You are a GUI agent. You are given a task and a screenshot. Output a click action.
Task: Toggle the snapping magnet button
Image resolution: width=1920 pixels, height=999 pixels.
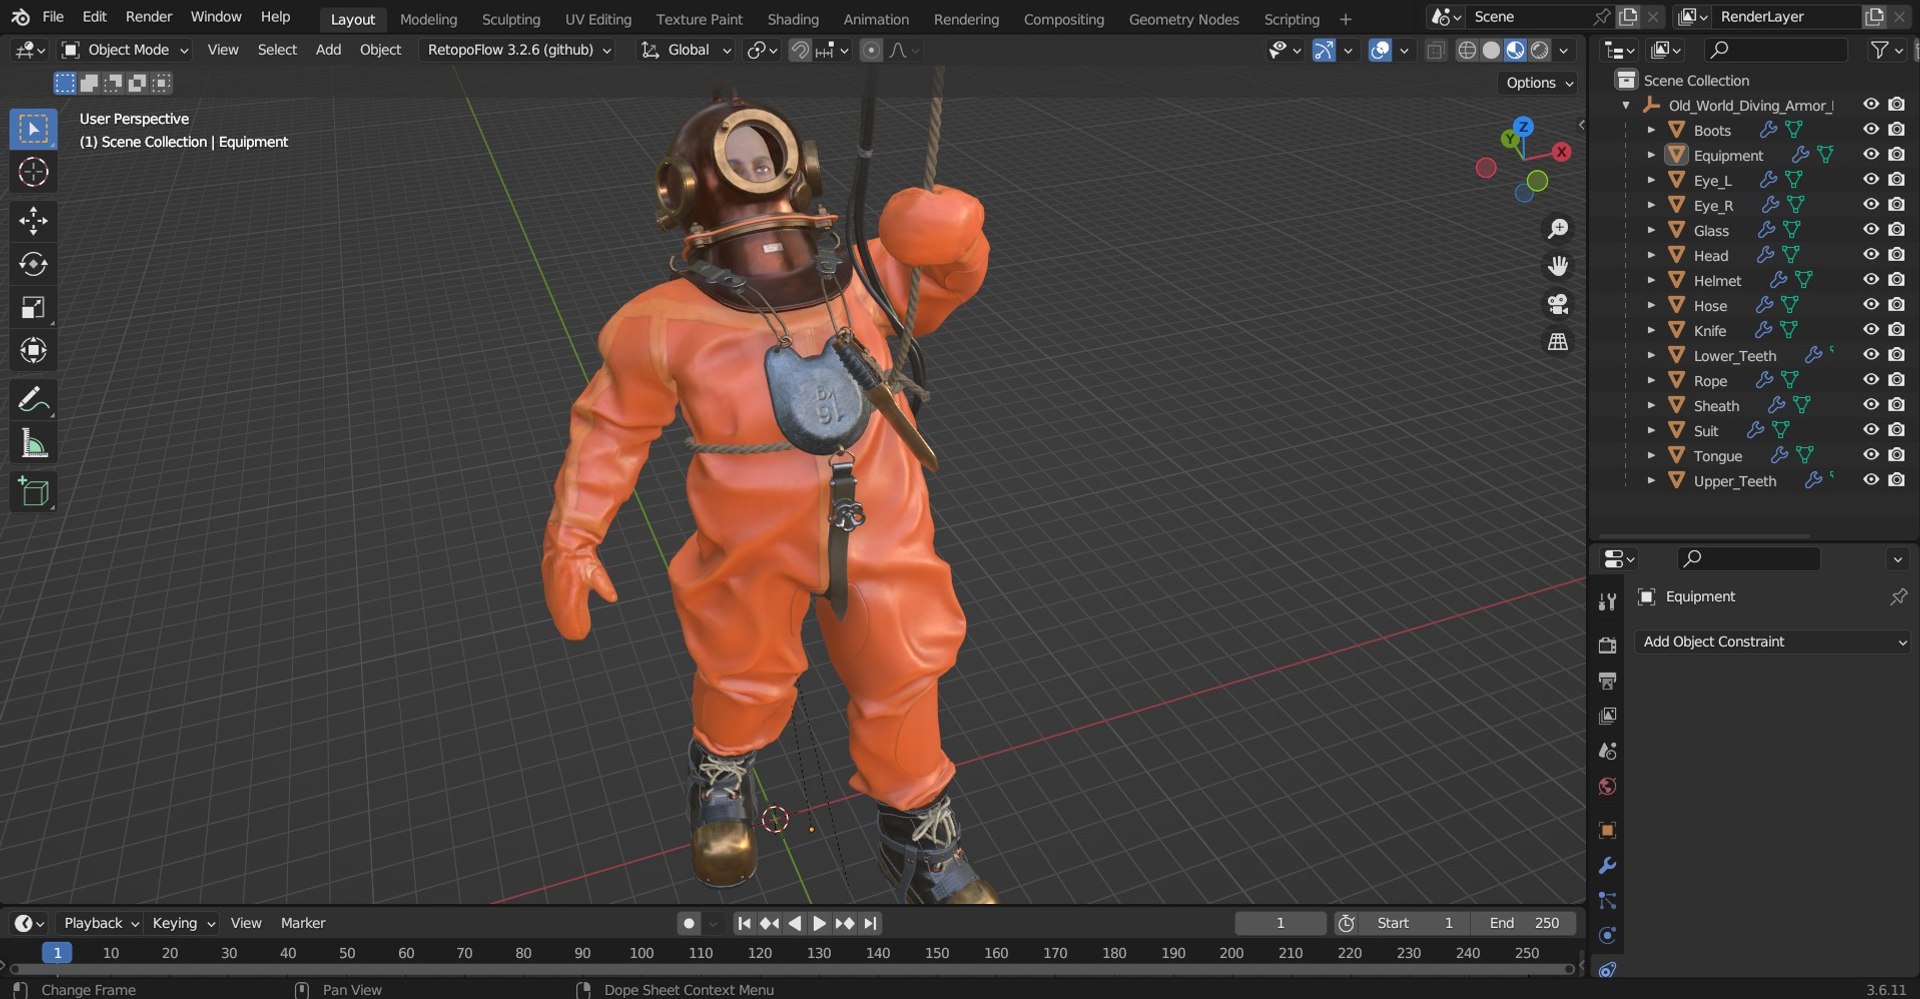click(799, 50)
